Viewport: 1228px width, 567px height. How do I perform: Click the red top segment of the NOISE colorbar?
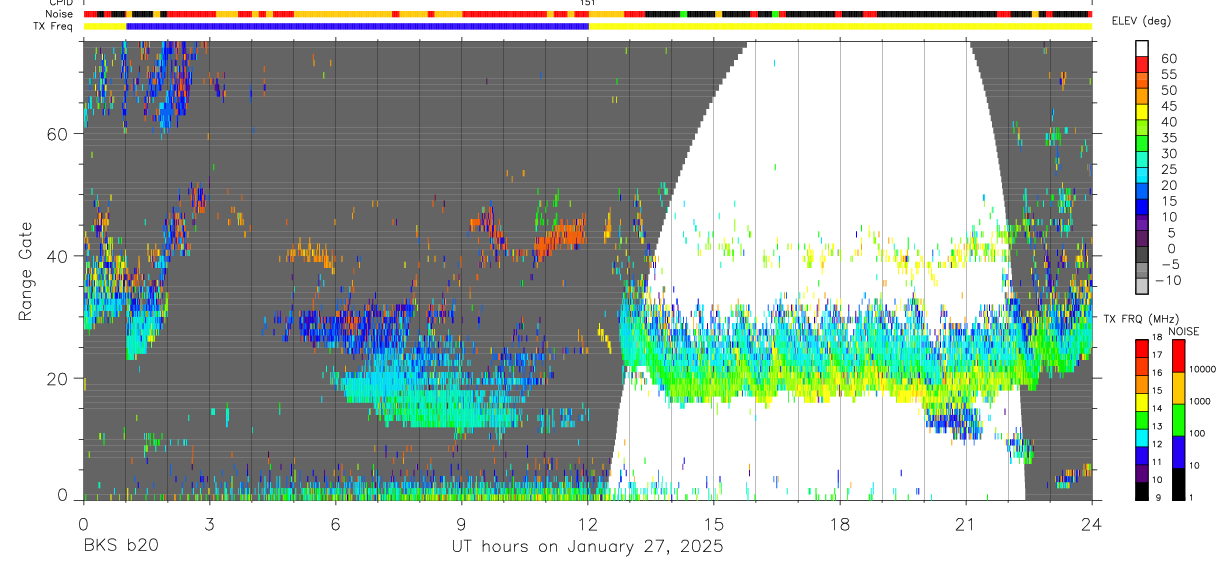pyautogui.click(x=1178, y=356)
